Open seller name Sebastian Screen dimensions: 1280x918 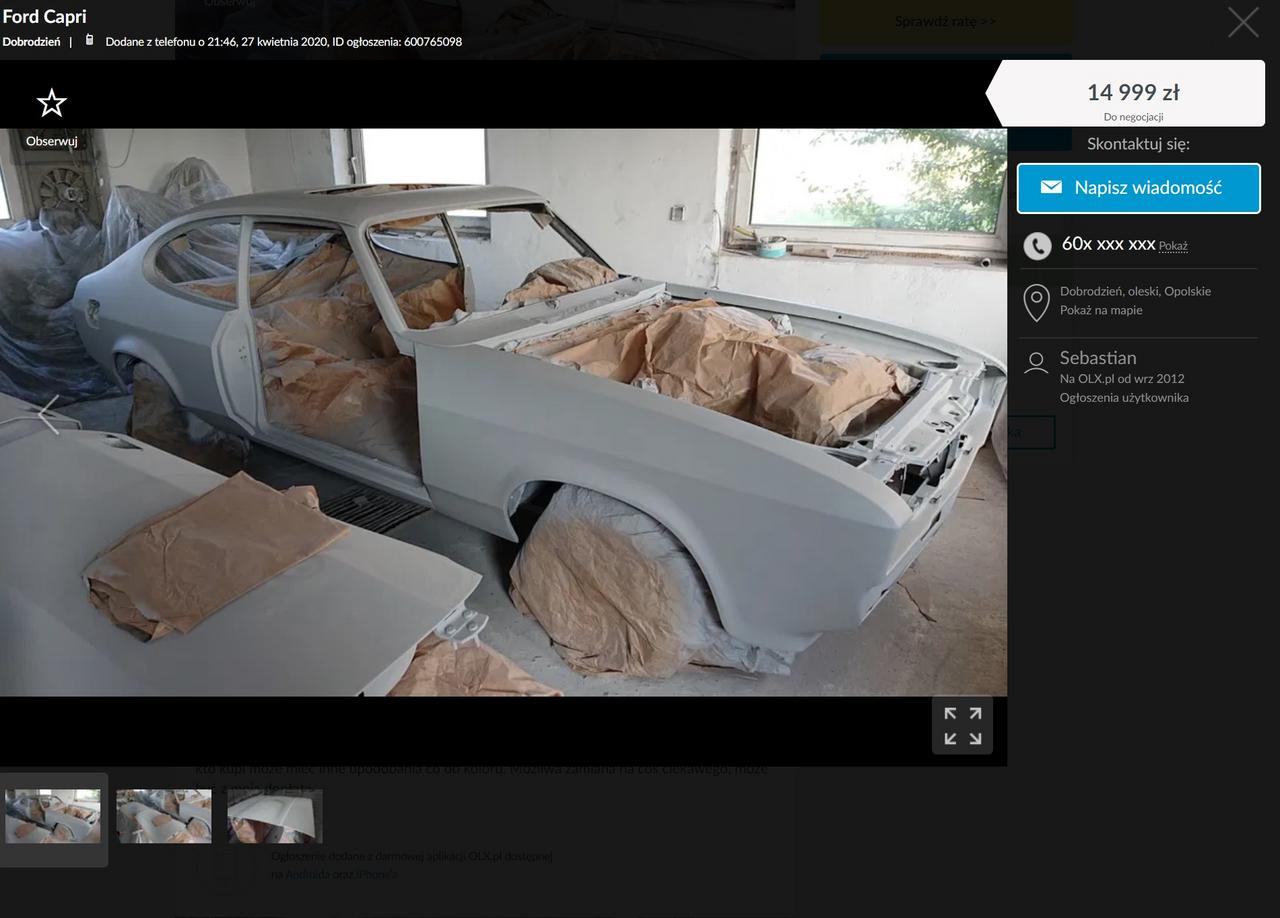[x=1098, y=357]
